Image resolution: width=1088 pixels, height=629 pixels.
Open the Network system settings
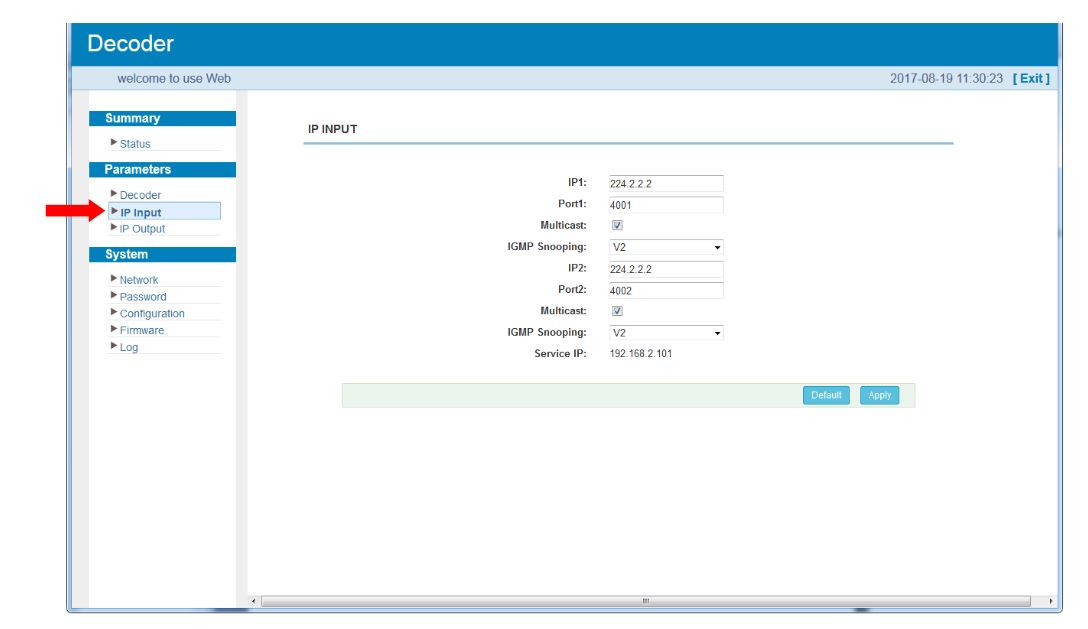(139, 280)
